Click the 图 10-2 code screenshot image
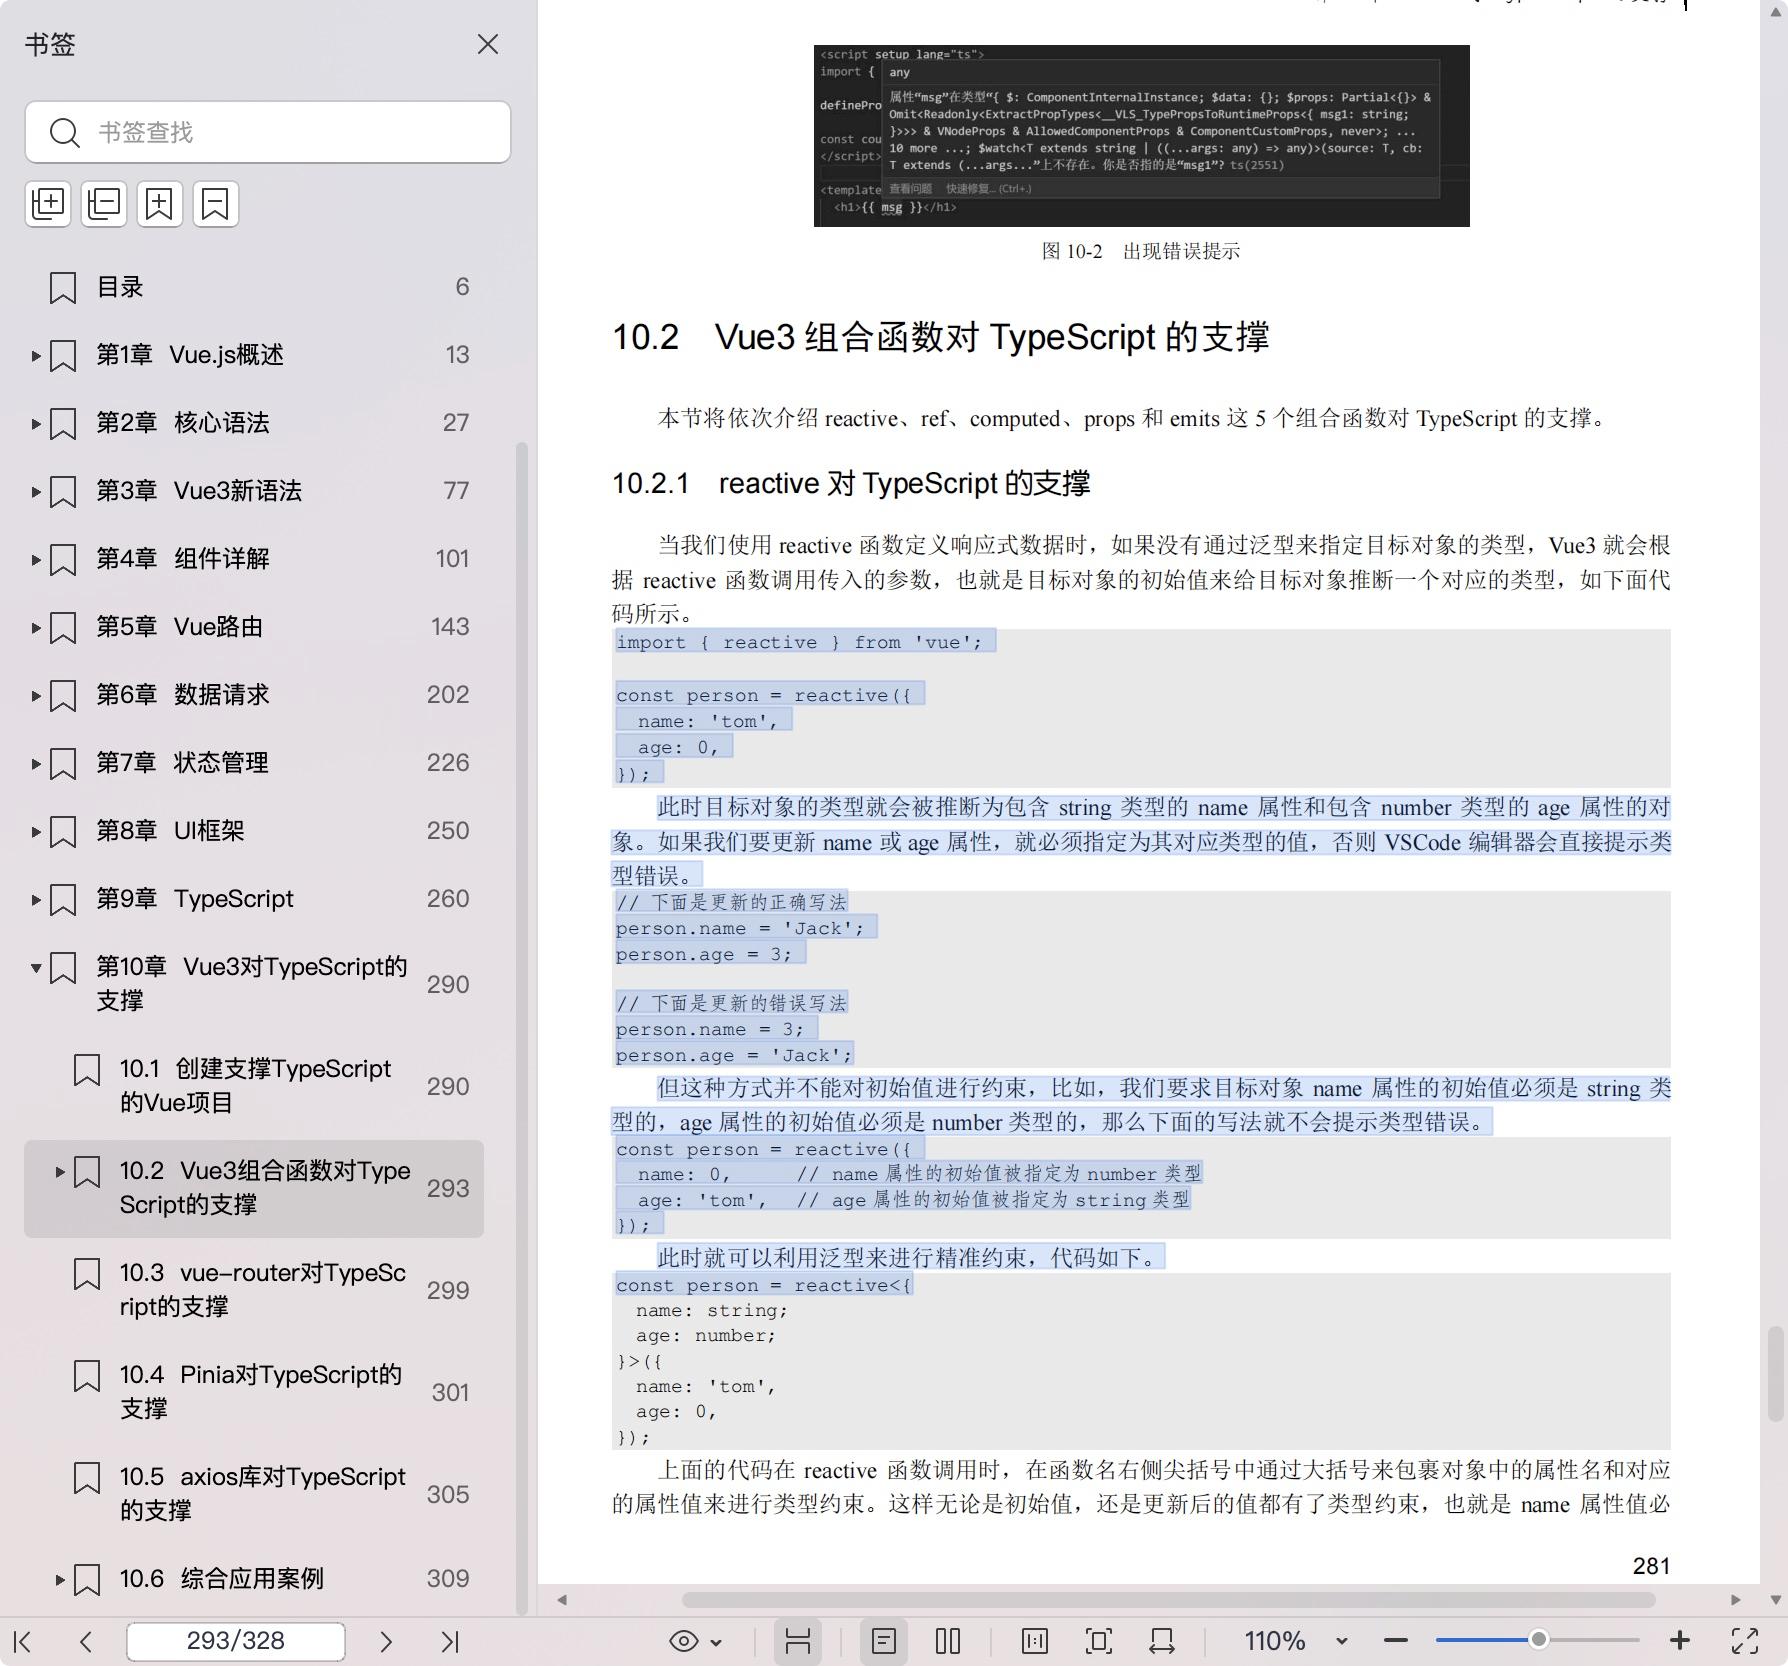 click(1142, 136)
